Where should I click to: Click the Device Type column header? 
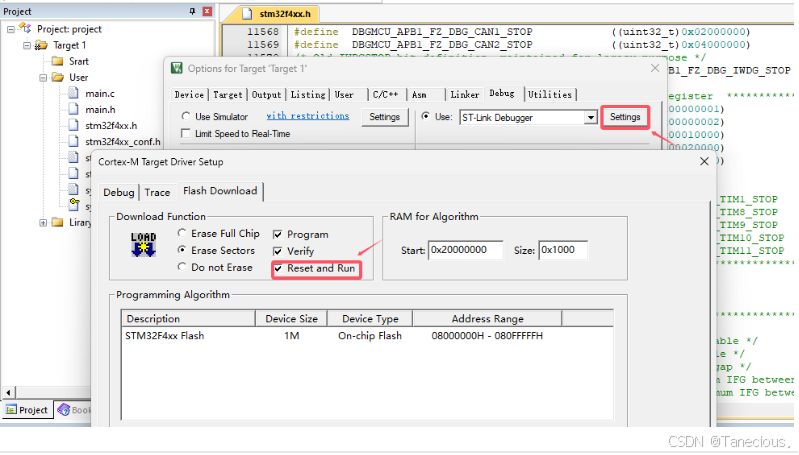pos(370,318)
